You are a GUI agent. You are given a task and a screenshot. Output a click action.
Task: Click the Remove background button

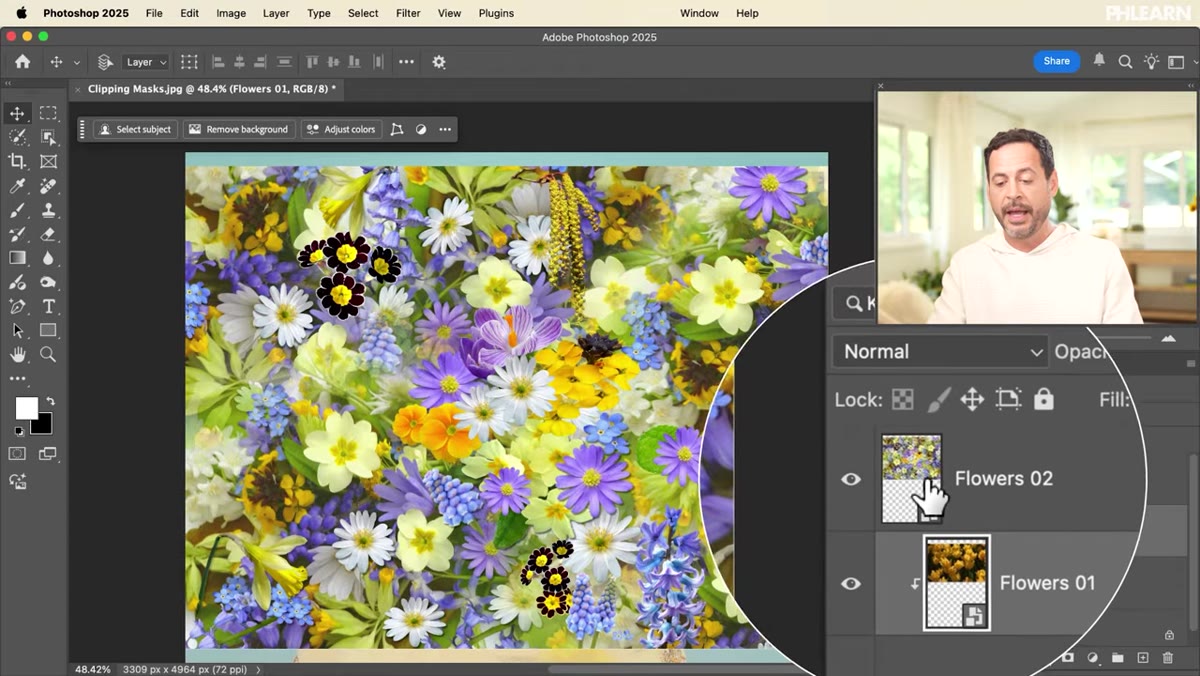coord(238,129)
